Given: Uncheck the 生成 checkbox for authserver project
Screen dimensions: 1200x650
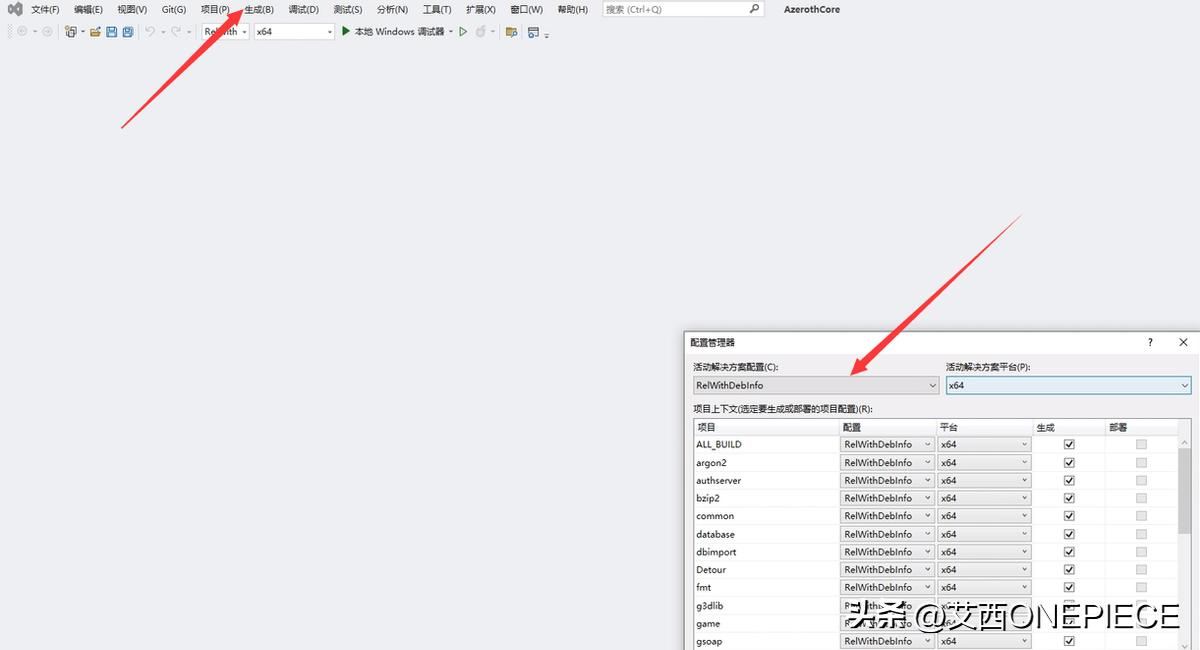Looking at the screenshot, I should 1068,479.
